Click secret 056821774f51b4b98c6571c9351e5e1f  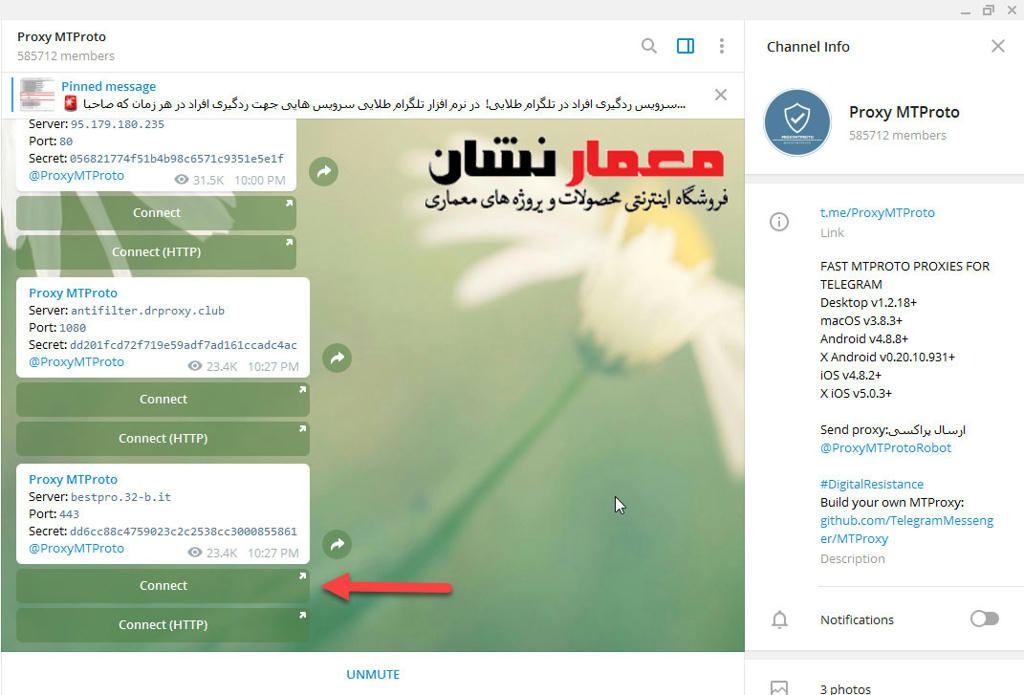click(x=177, y=159)
